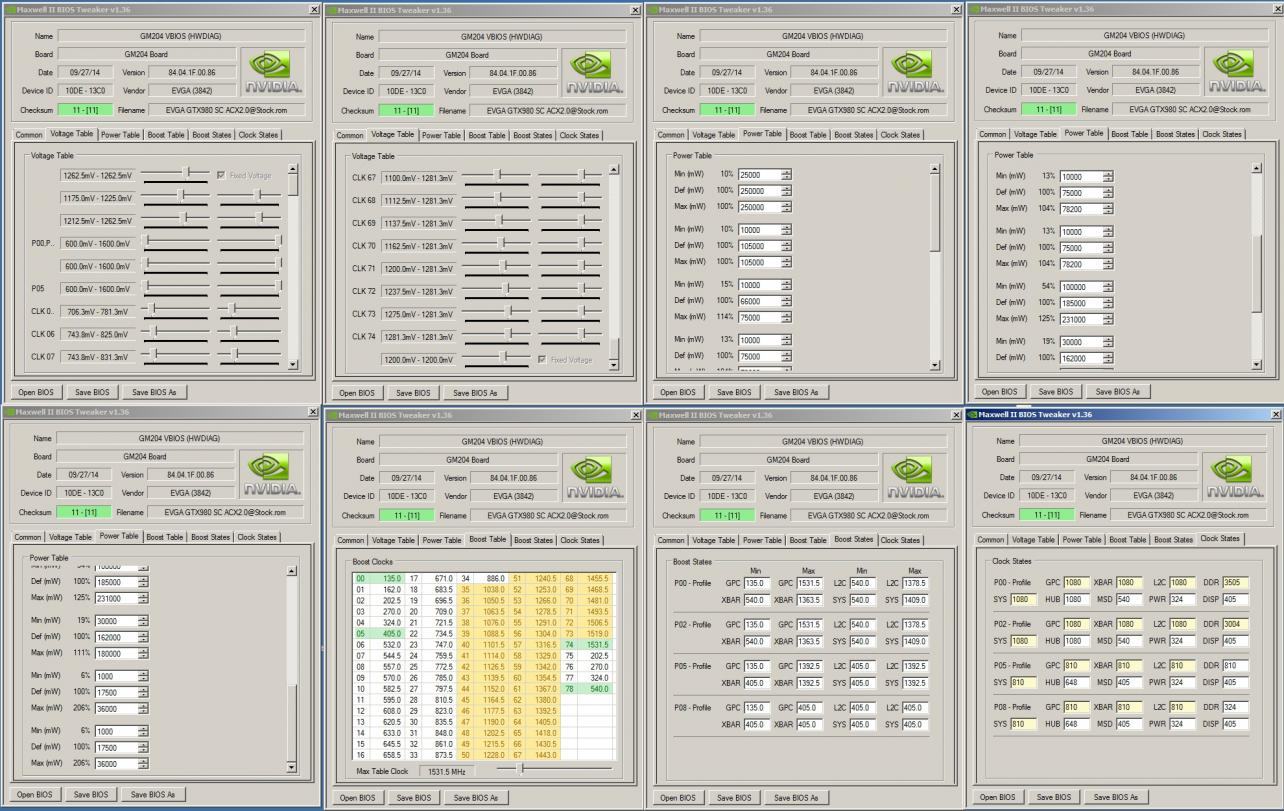Viewport: 1284px width, 811px height.
Task: Click the P00 Profile DDR field showing 3505
Action: tap(1234, 582)
